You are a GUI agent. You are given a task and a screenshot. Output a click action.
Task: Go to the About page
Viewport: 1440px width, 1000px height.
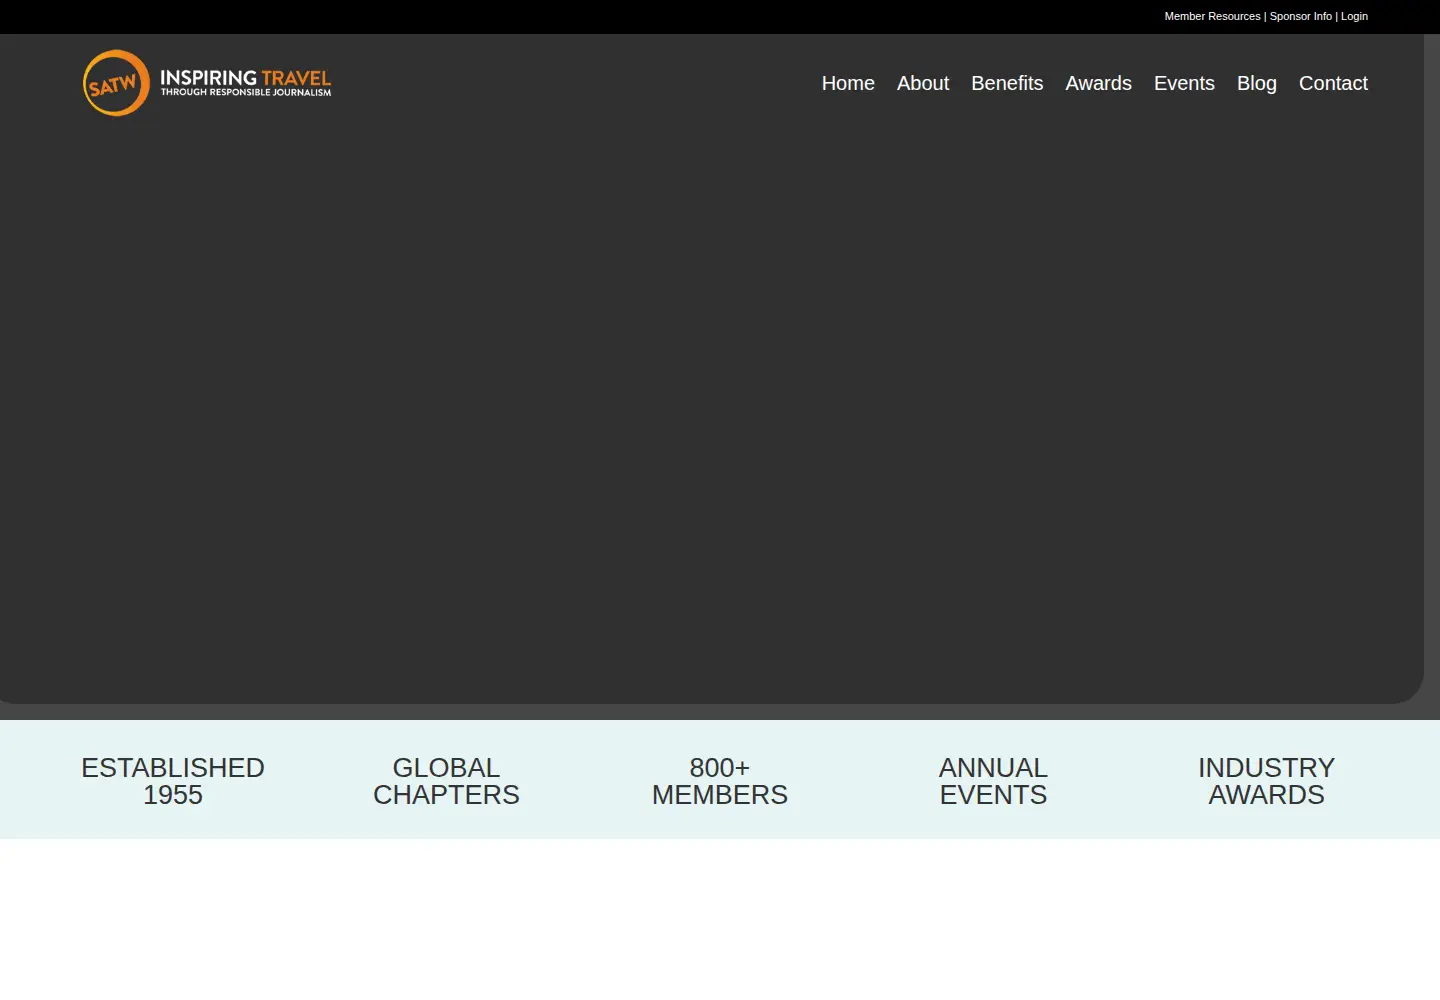923,83
